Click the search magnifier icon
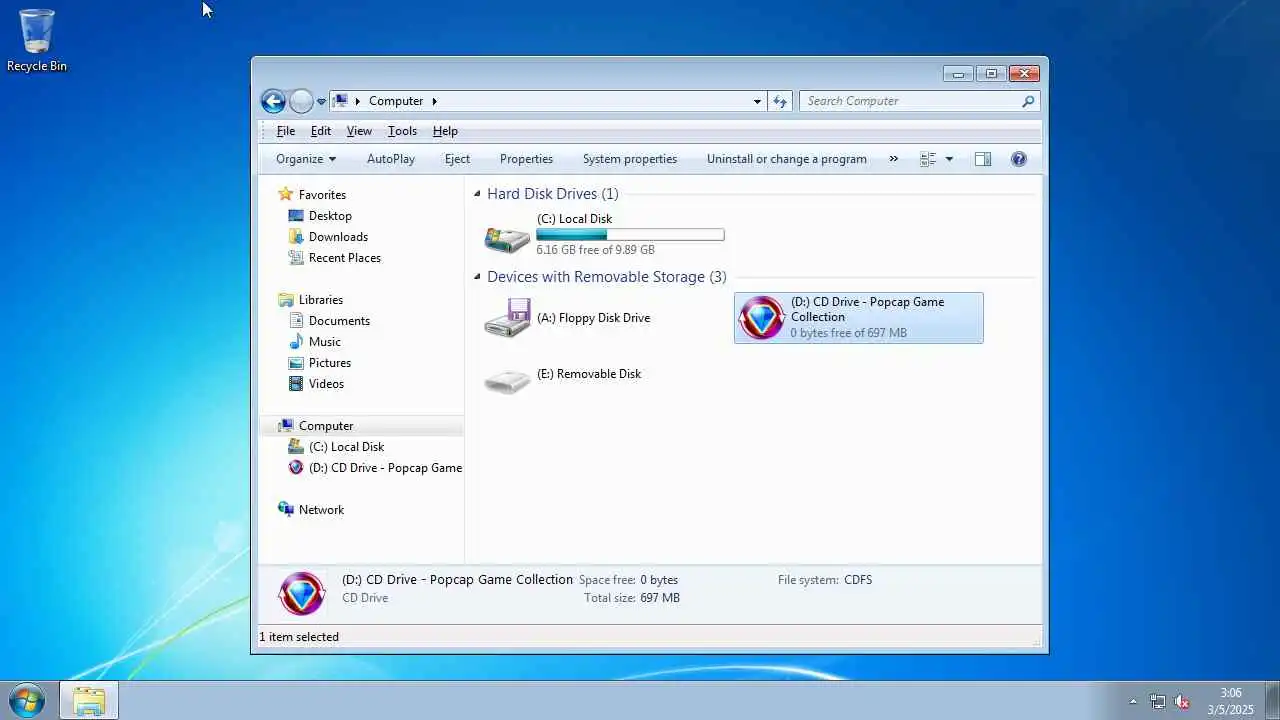The image size is (1280, 720). pos(1028,101)
